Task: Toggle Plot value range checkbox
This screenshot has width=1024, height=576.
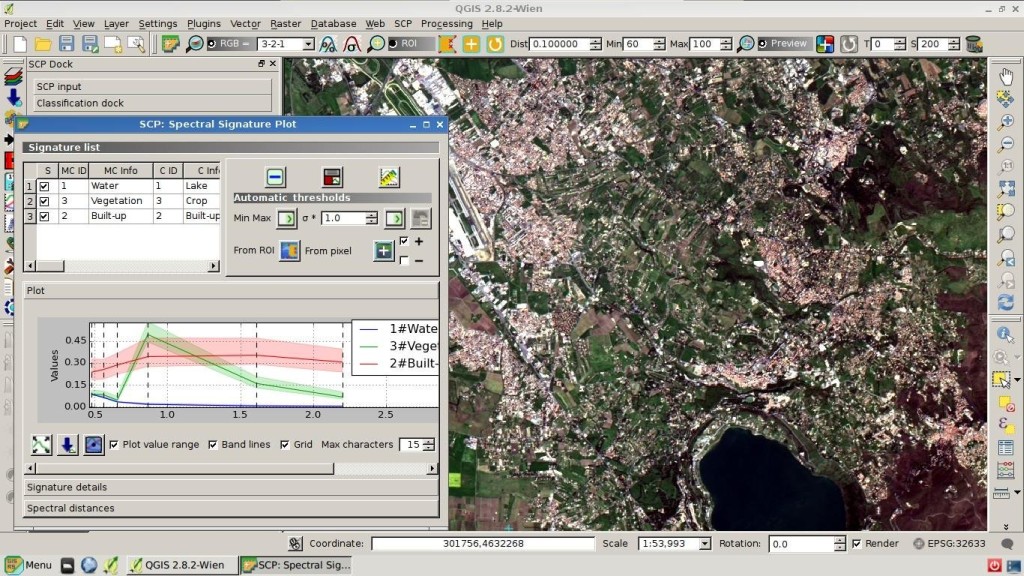Action: (114, 445)
